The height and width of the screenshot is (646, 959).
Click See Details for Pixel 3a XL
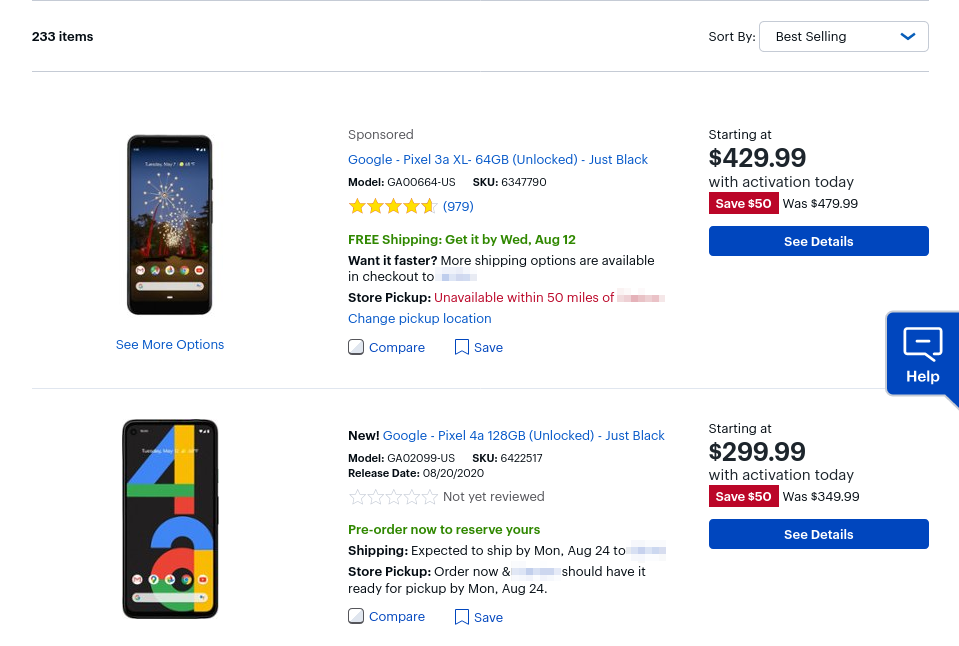(x=818, y=241)
